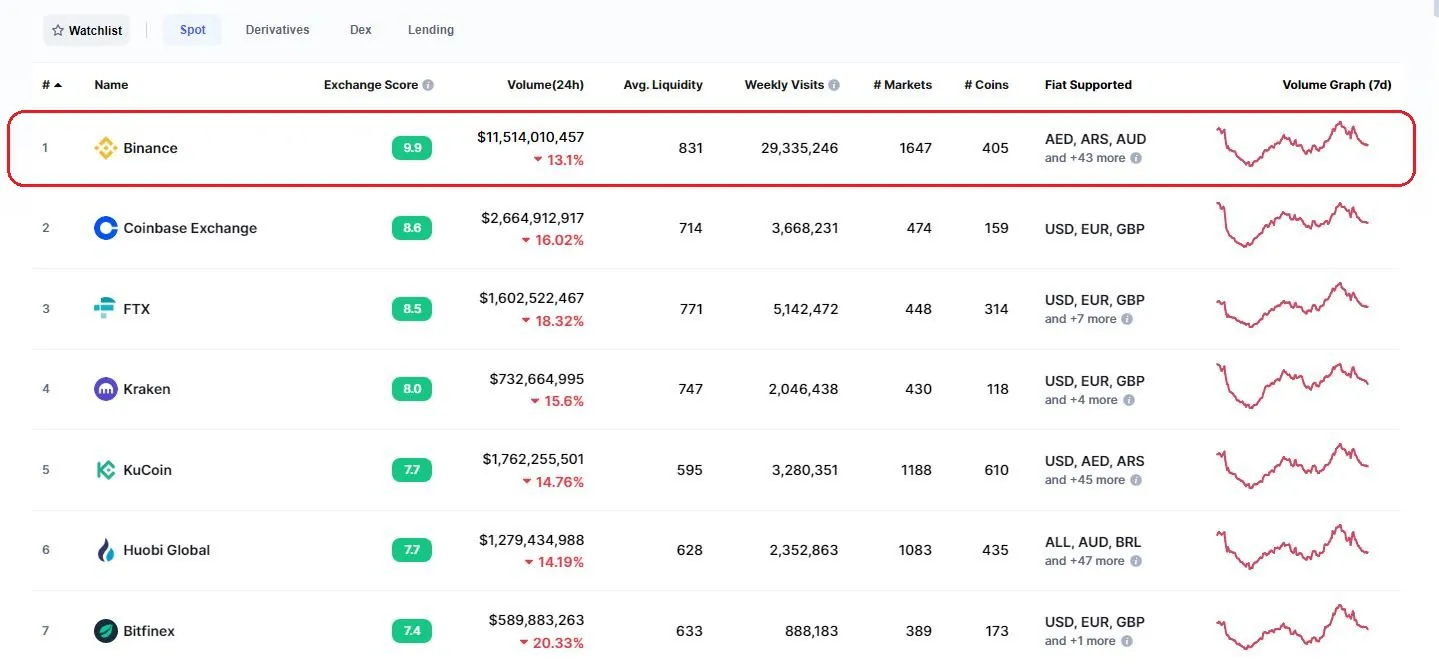This screenshot has height=667, width=1439.
Task: Click FTX weekly visits 5,142,472
Action: click(x=805, y=309)
